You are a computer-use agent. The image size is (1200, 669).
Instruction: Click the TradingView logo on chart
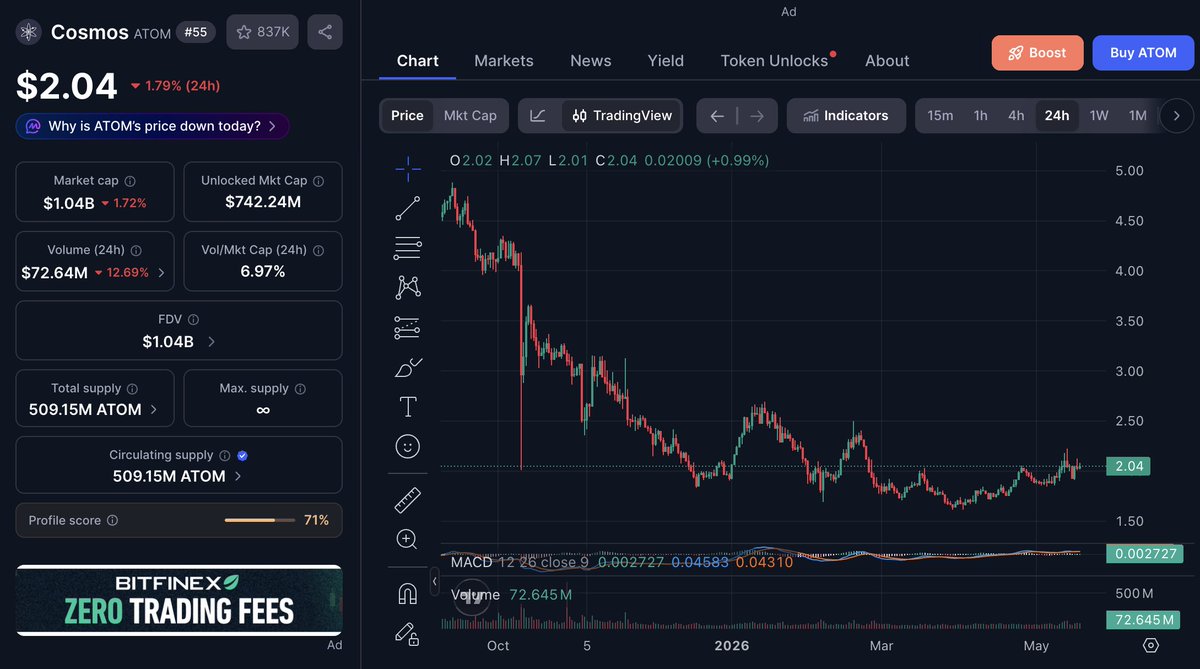pos(472,598)
